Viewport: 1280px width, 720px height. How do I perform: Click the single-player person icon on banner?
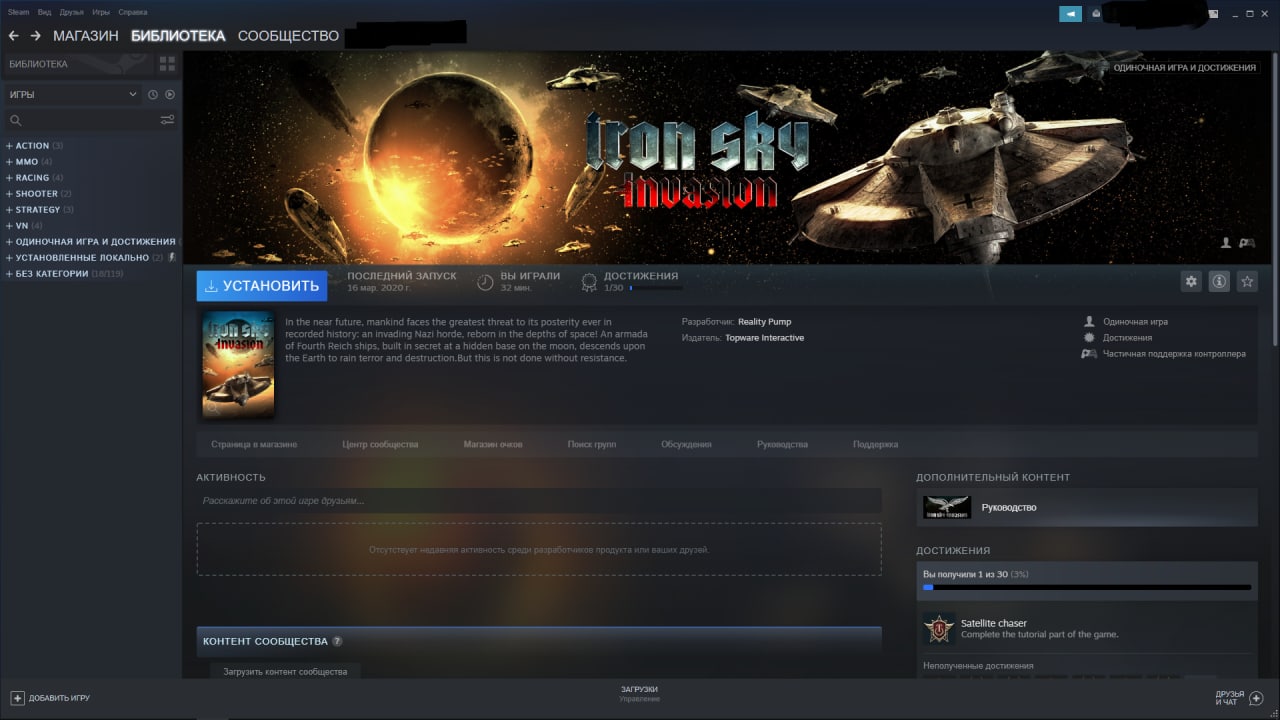(x=1226, y=242)
